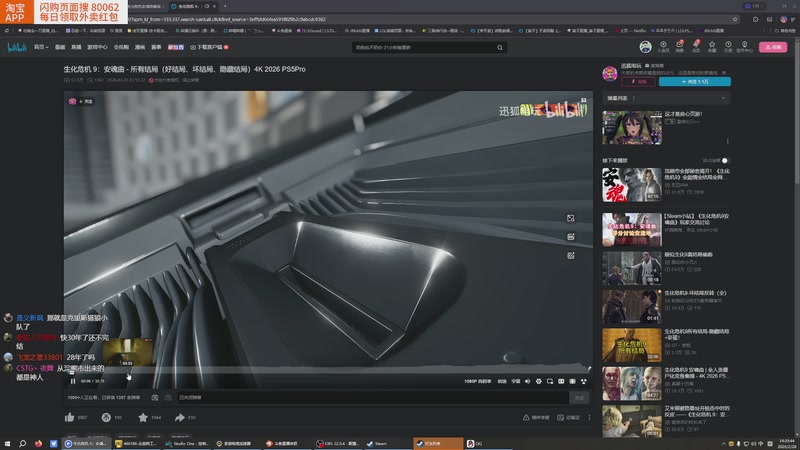Follow the uploader with 关注 button
This screenshot has width=800, height=450.
[694, 82]
